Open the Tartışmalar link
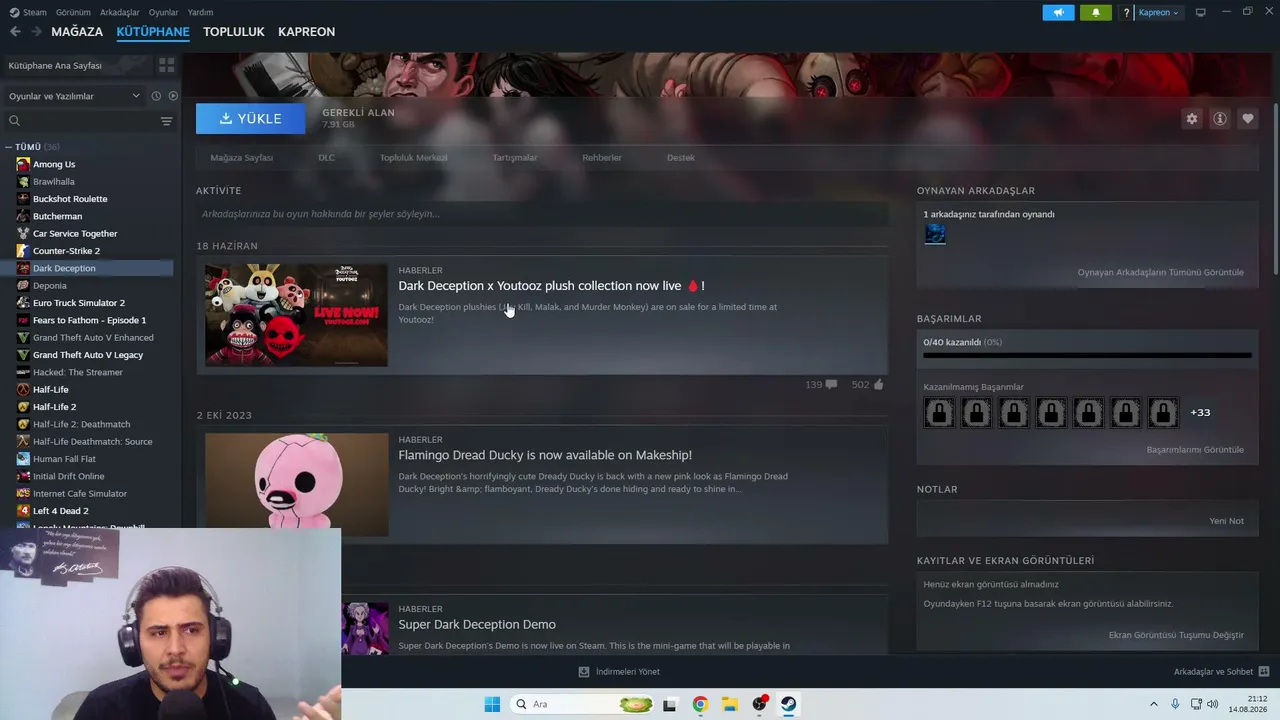The image size is (1280, 720). click(x=515, y=158)
